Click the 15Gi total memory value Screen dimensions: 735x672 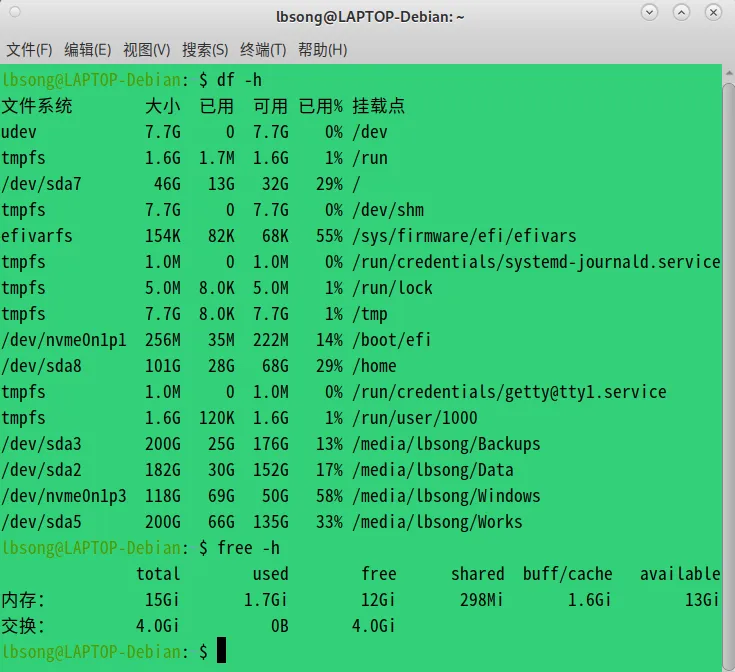click(x=162, y=600)
